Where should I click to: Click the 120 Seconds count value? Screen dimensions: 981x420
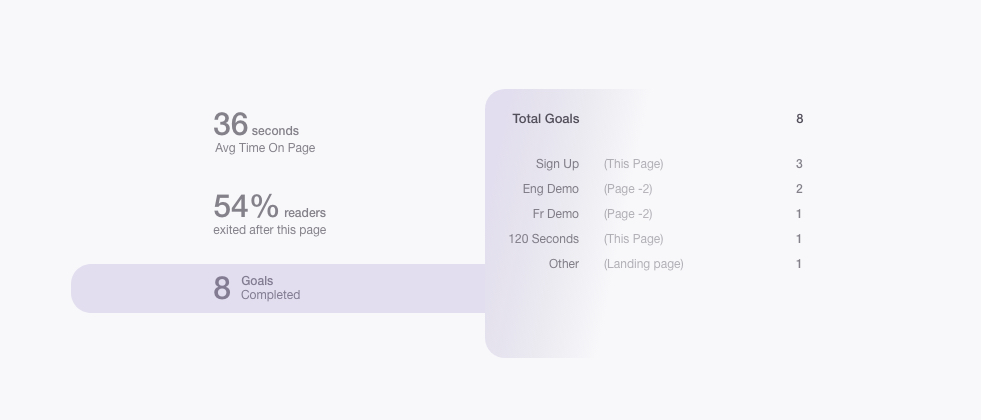point(799,239)
